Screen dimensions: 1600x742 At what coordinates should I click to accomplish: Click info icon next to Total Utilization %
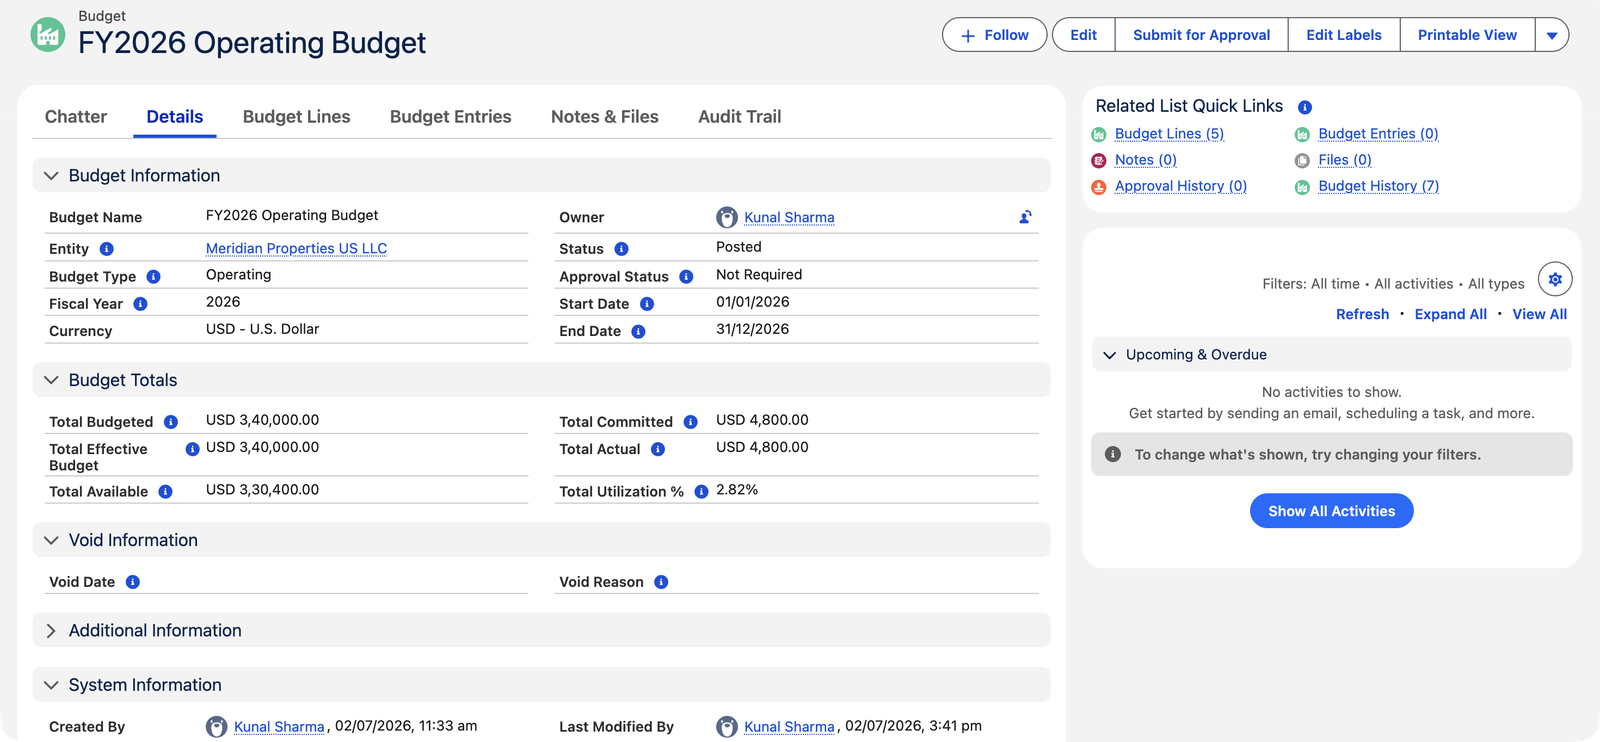click(x=701, y=492)
